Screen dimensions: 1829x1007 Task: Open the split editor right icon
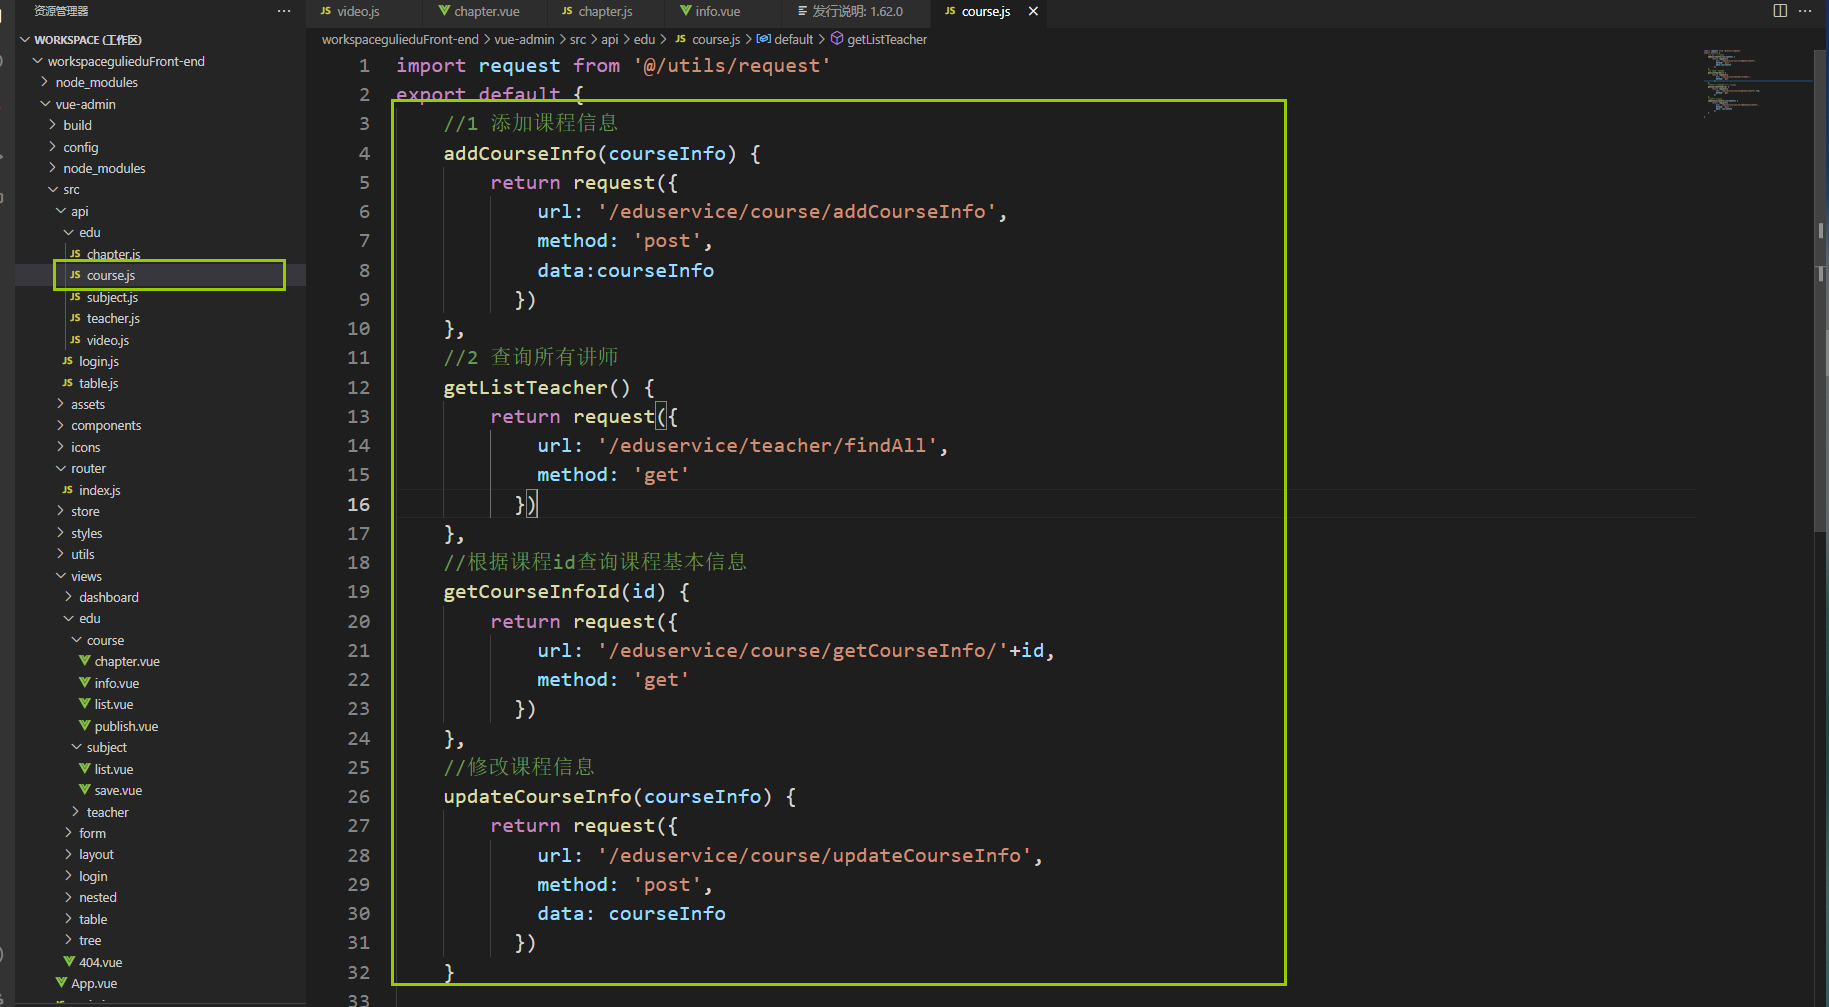coord(1780,11)
